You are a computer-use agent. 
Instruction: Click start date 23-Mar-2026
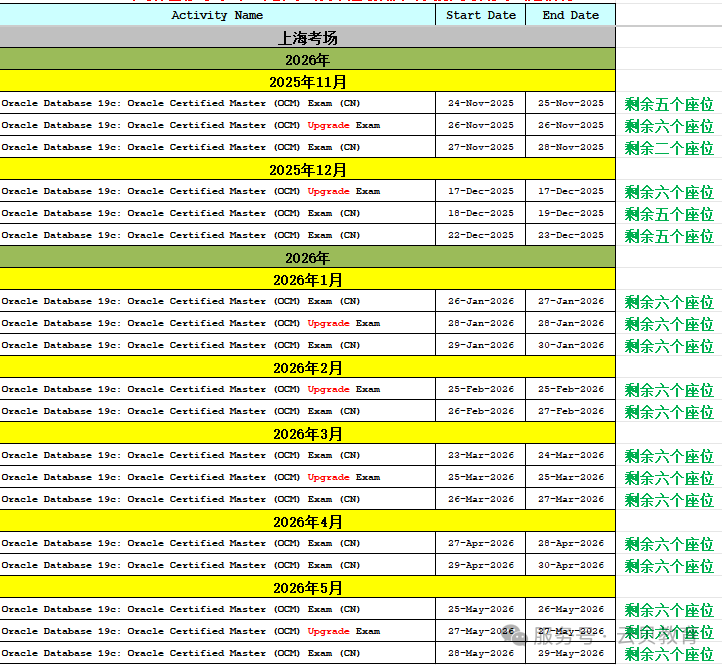click(481, 455)
